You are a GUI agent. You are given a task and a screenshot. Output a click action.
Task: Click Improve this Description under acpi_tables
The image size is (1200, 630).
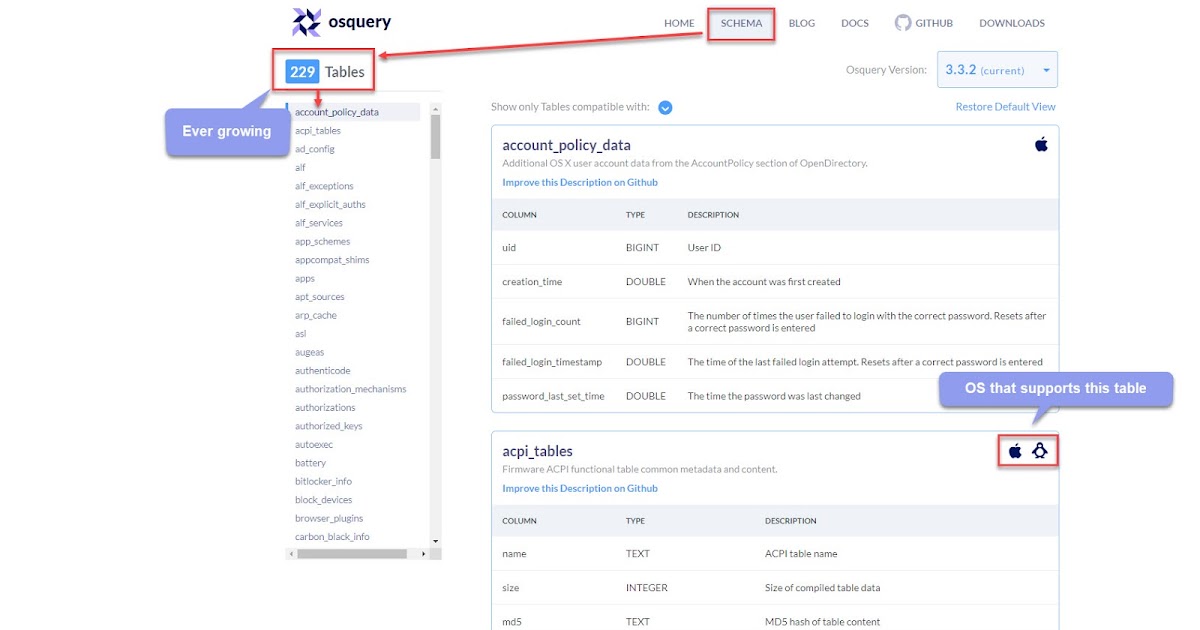pos(580,489)
